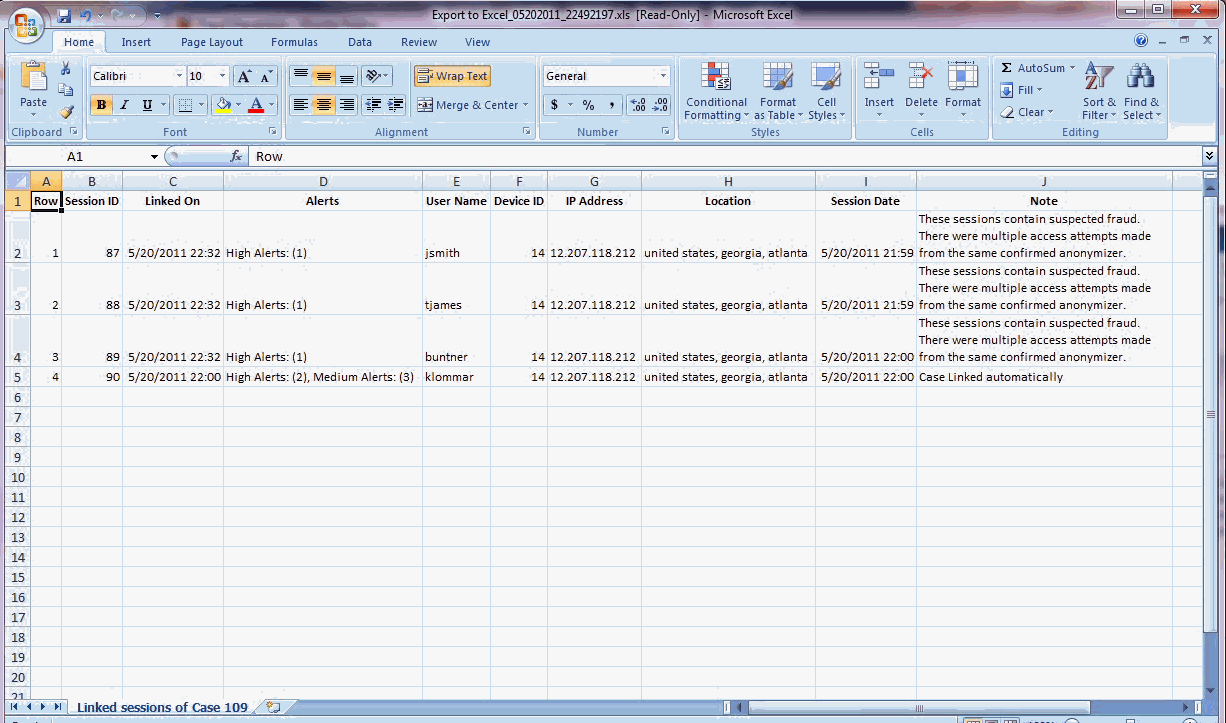Open the Formulas ribbon tab

coord(294,42)
